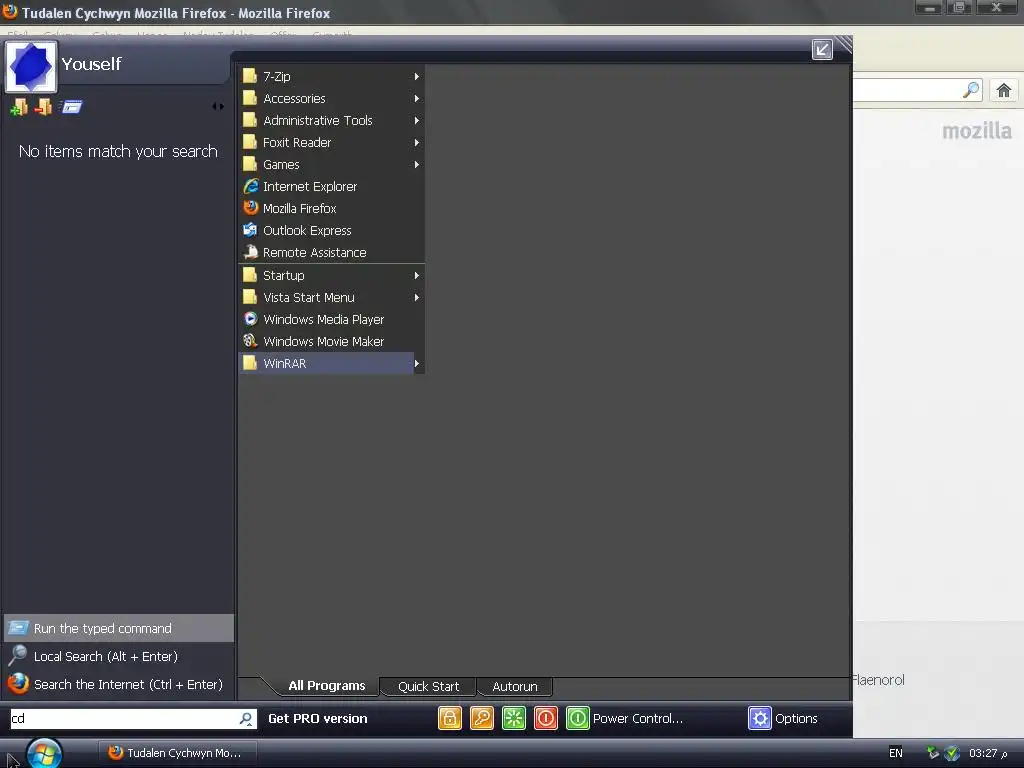This screenshot has width=1024, height=768.
Task: Click the small left-right arrows in the search panel
Action: click(x=218, y=106)
